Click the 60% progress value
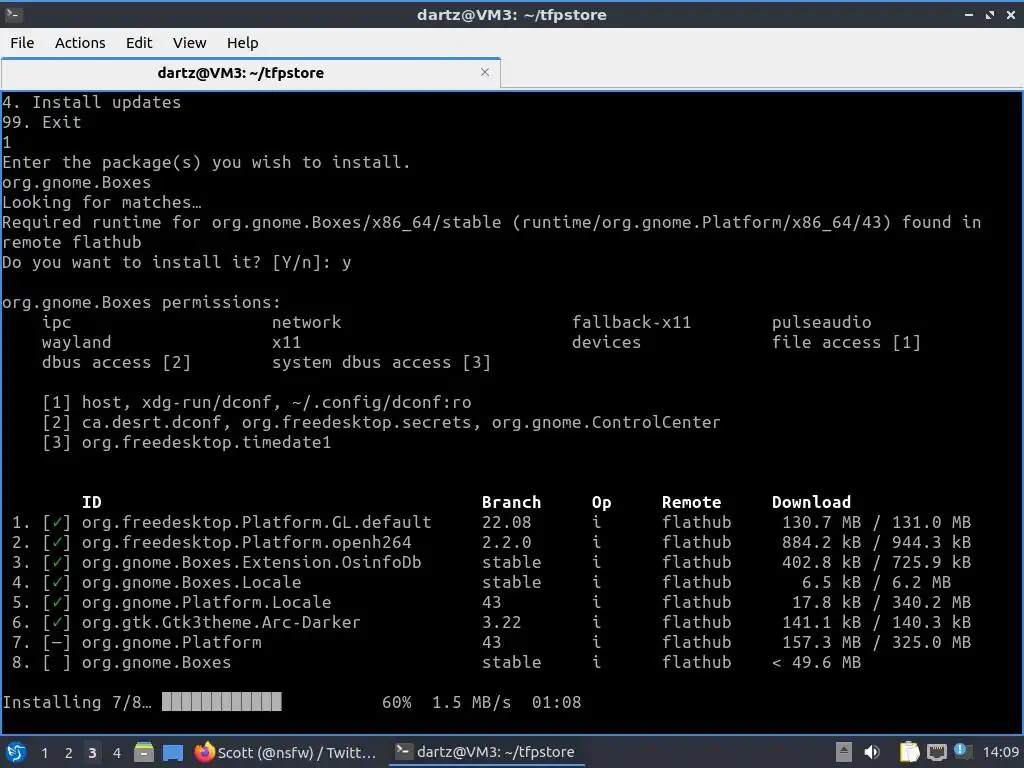 pyautogui.click(x=396, y=703)
